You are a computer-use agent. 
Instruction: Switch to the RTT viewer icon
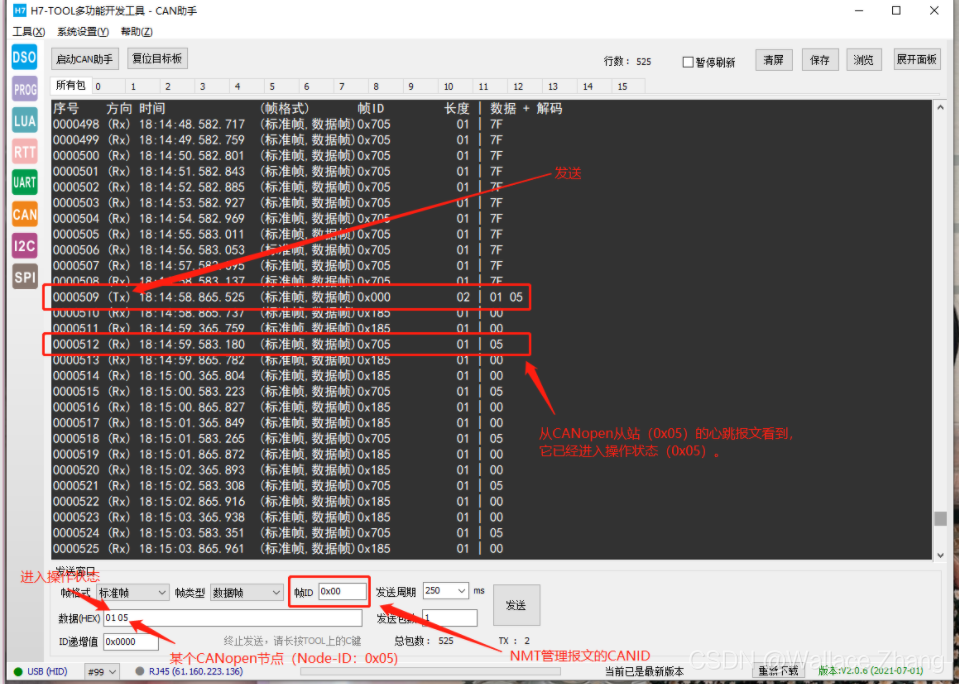point(24,152)
